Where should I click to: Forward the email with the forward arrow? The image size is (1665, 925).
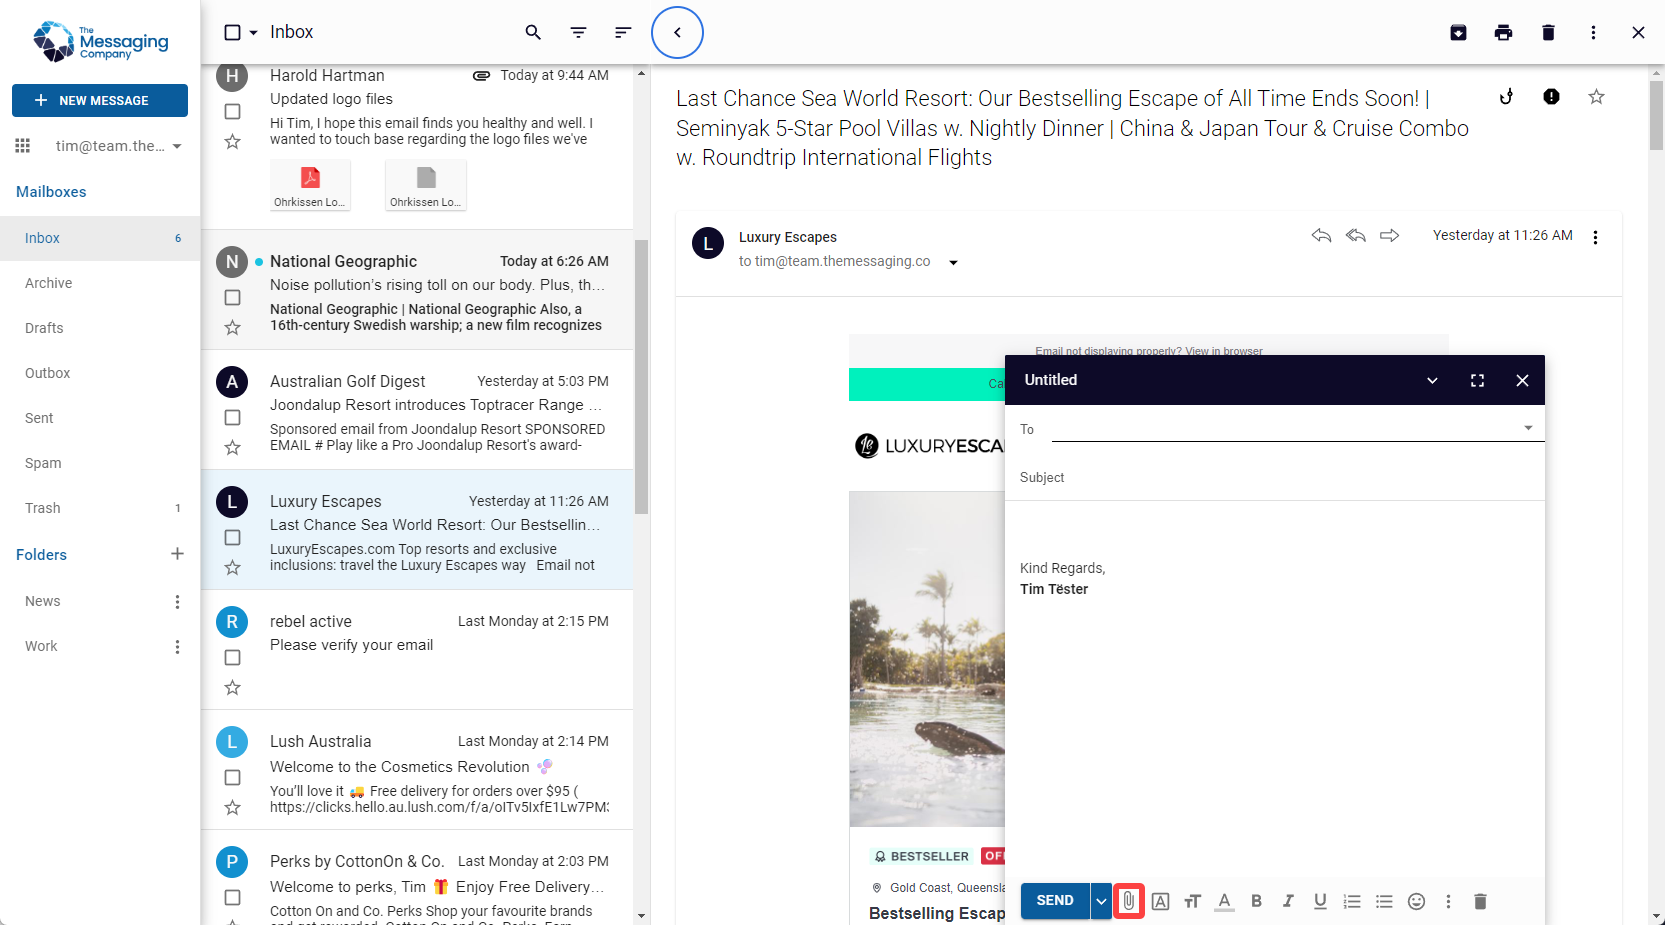coord(1389,236)
